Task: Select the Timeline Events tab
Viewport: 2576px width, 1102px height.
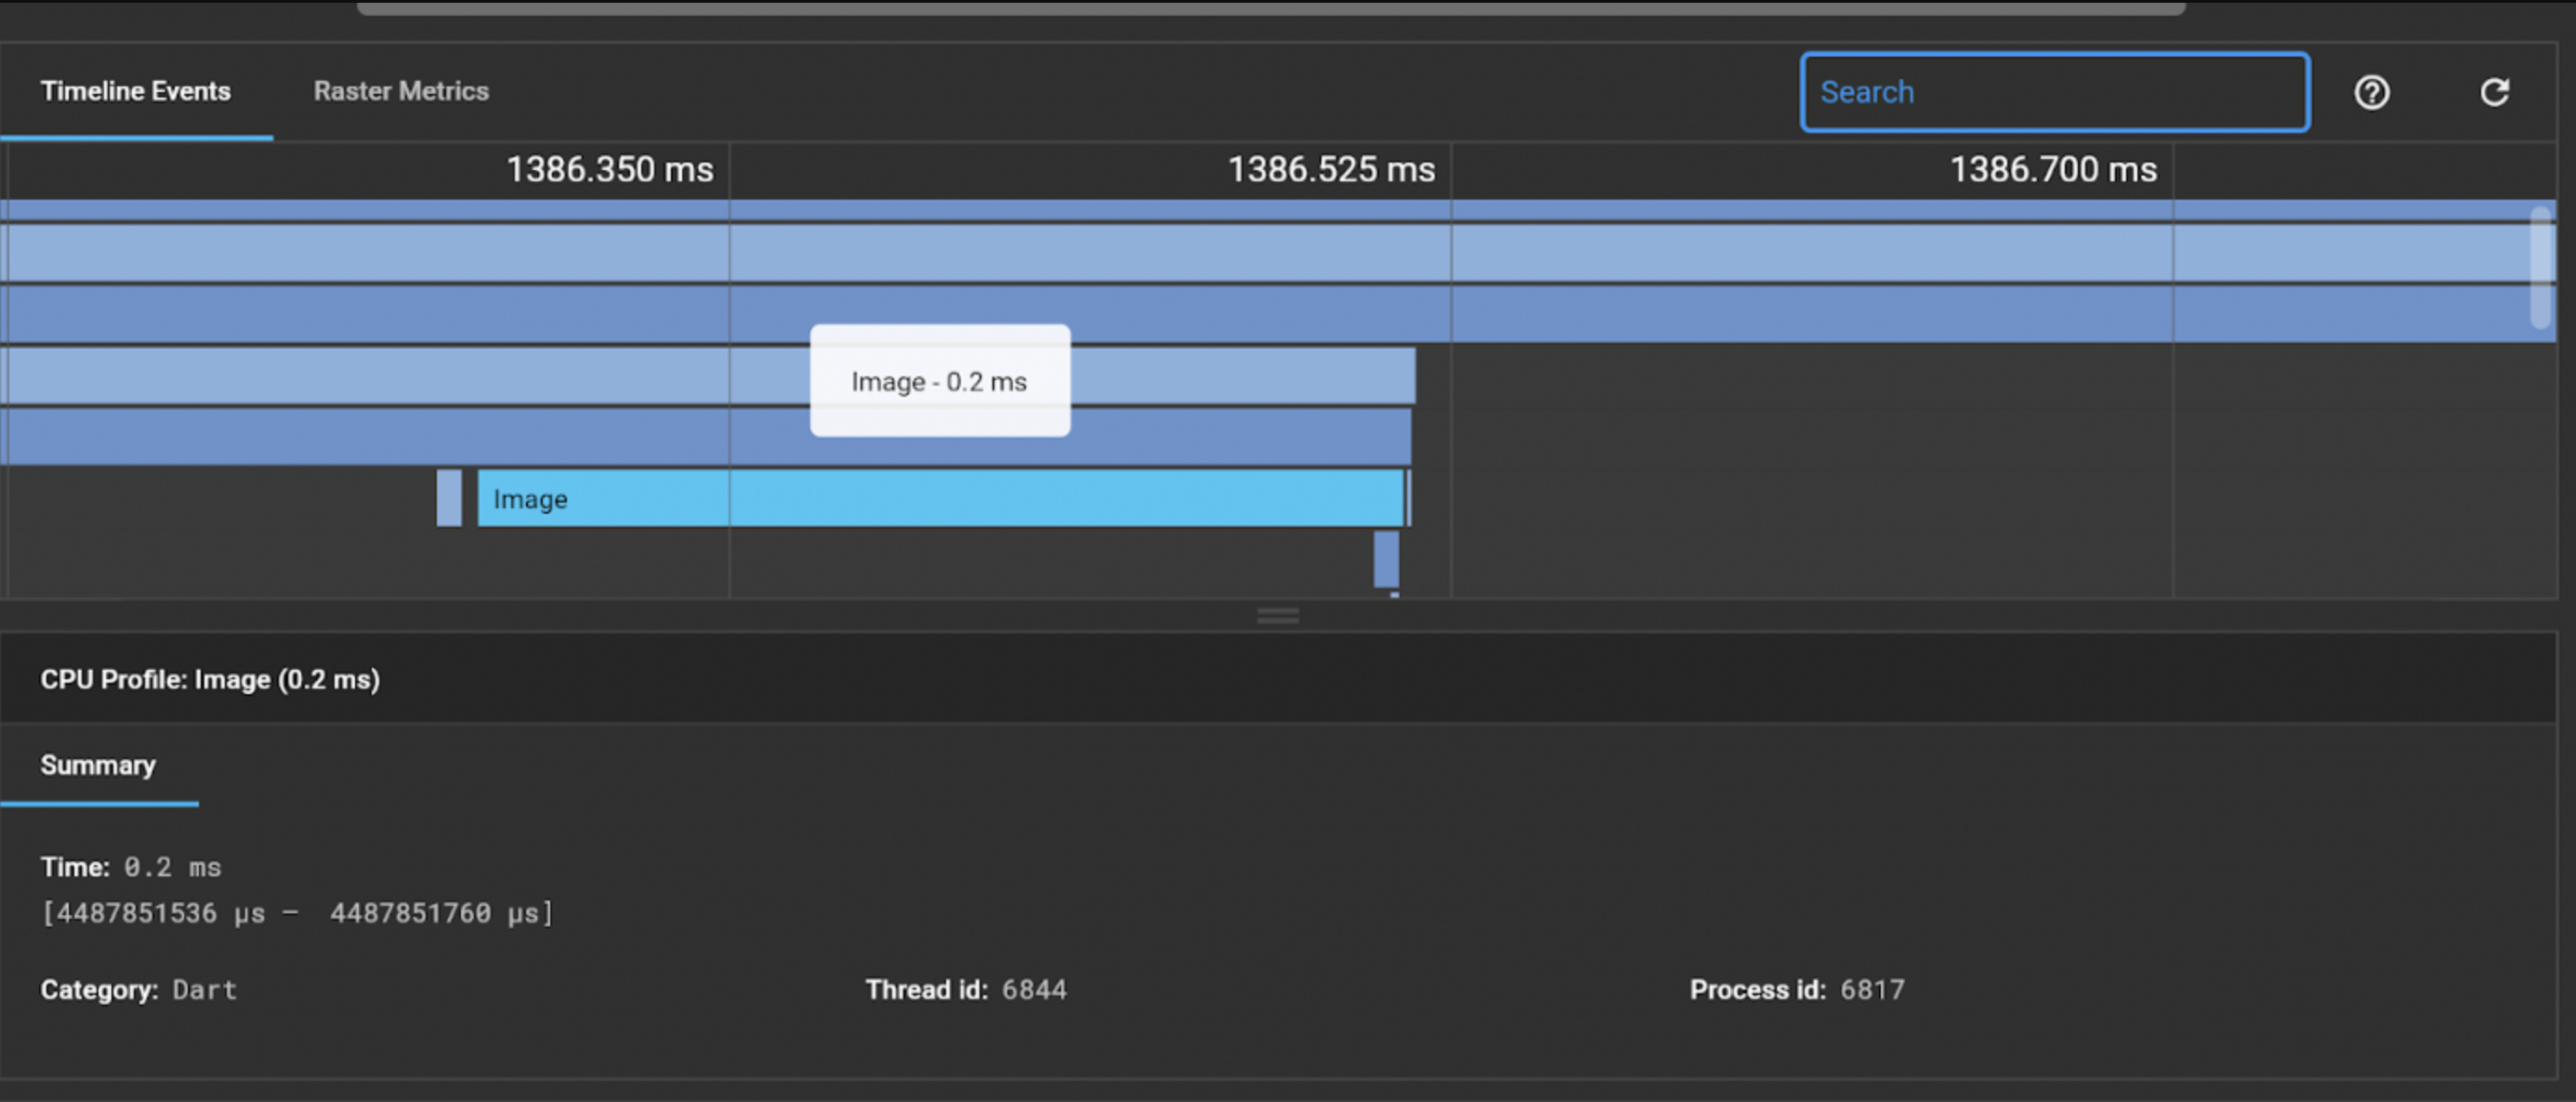Action: pos(135,91)
